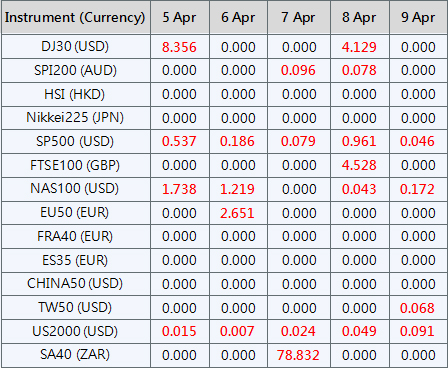Click the 0.096 value on 7 Apr
The image size is (448, 368).
click(x=299, y=70)
